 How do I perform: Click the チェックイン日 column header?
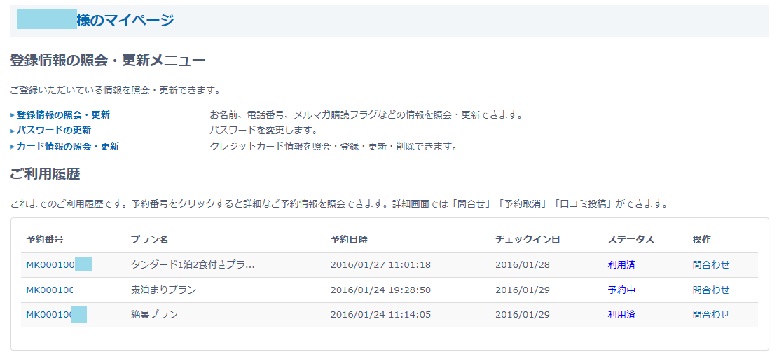pos(528,239)
